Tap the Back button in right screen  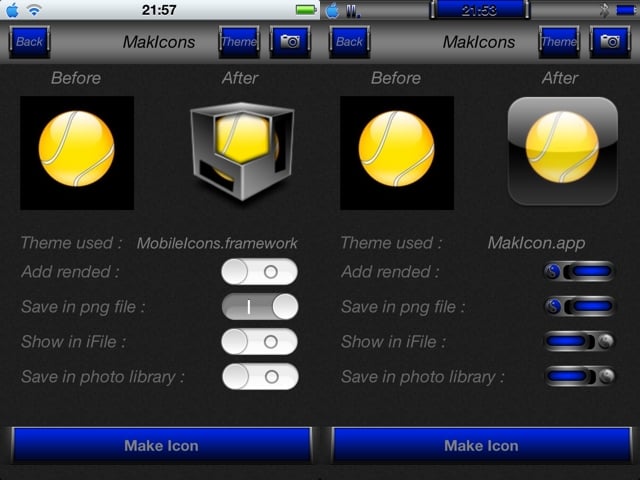click(349, 42)
